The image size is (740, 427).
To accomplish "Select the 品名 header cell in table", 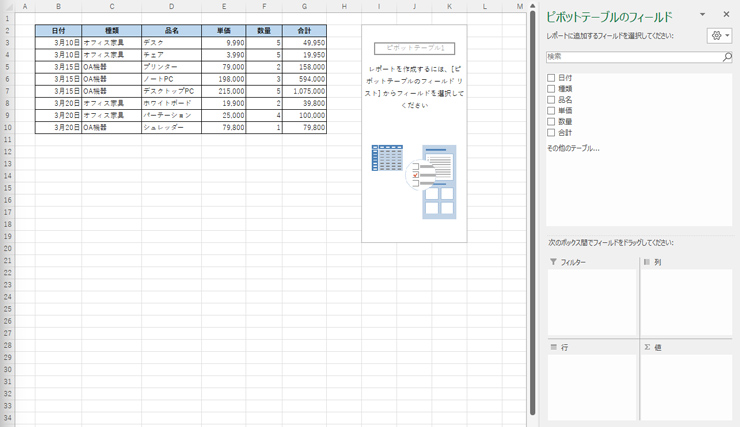I will point(171,31).
